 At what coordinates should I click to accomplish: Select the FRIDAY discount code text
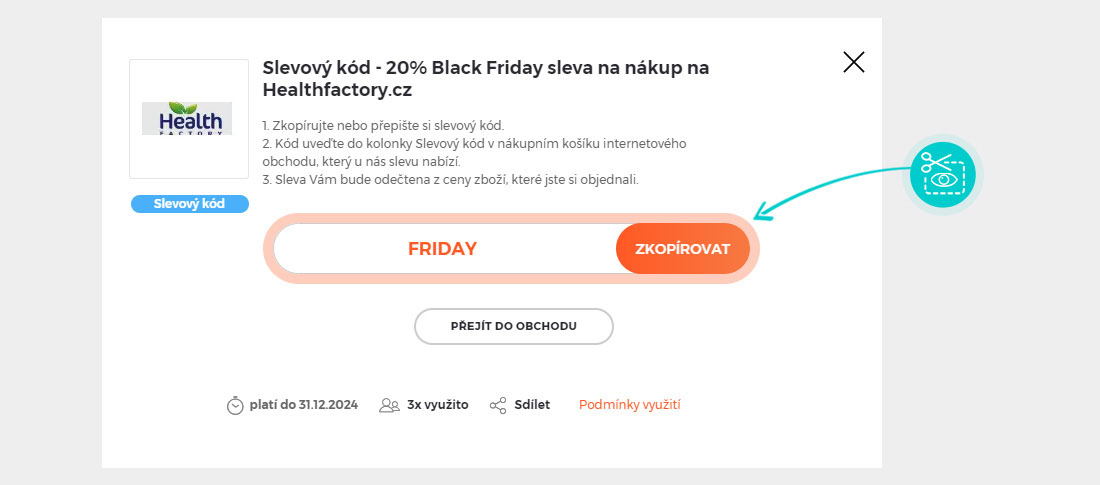[442, 249]
